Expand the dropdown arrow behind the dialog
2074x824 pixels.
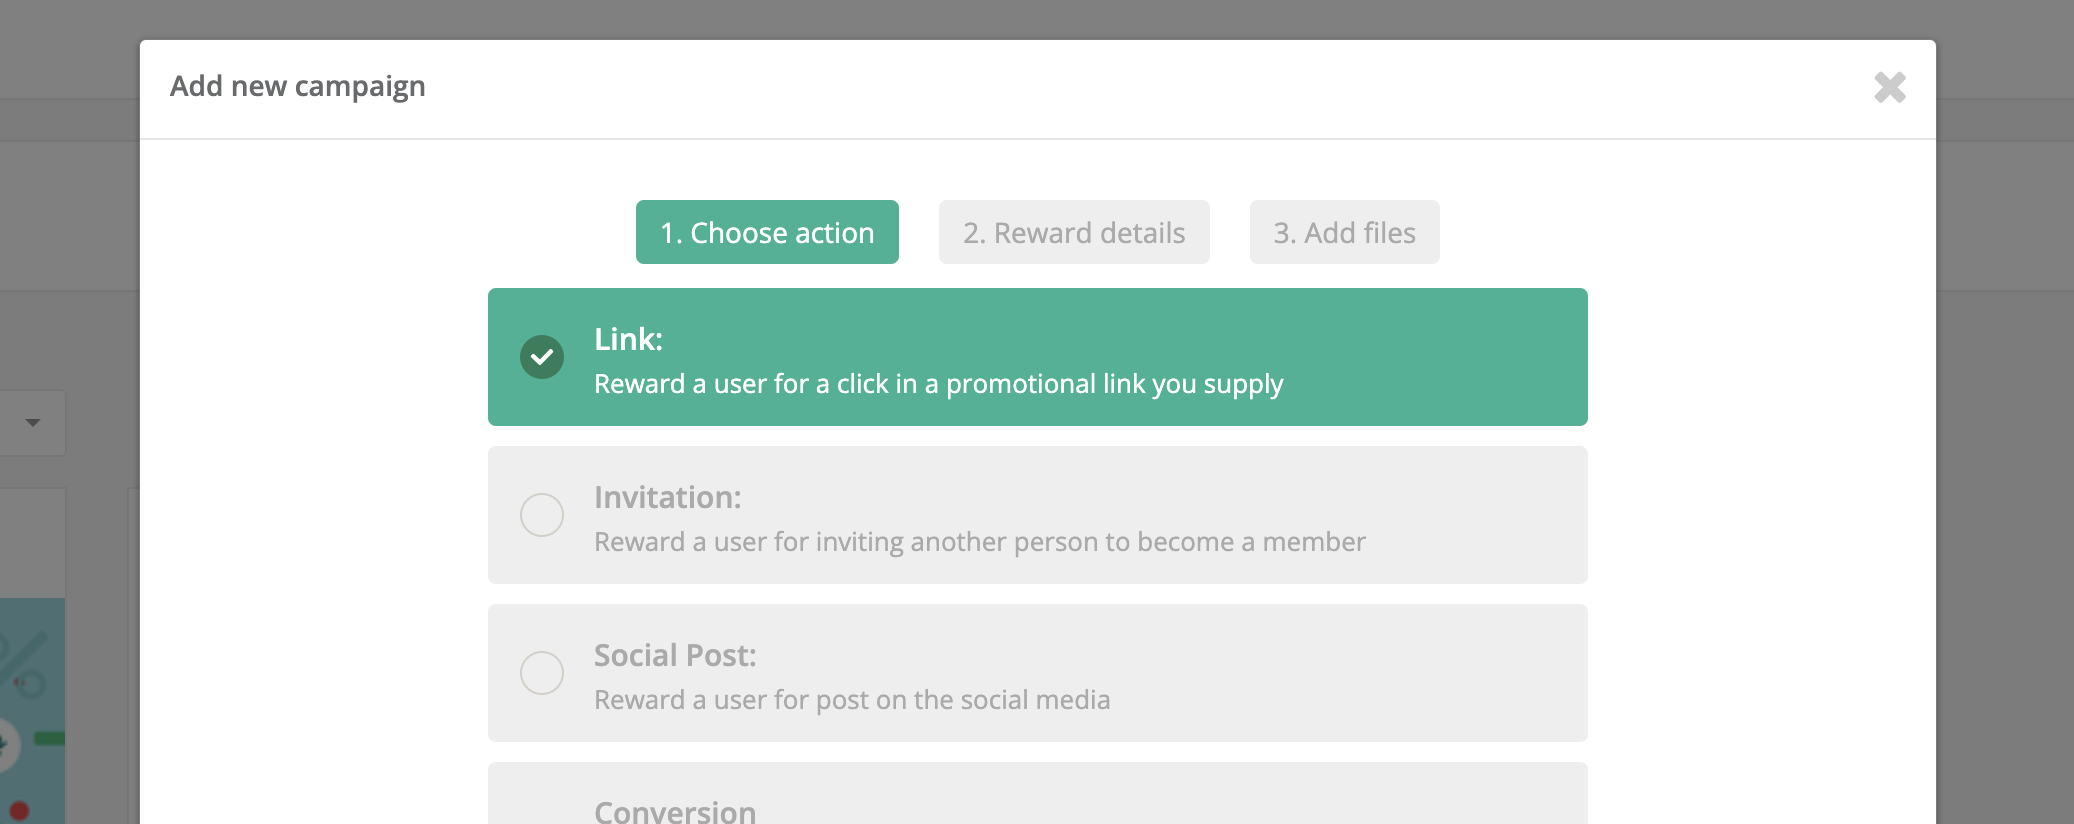pyautogui.click(x=33, y=423)
